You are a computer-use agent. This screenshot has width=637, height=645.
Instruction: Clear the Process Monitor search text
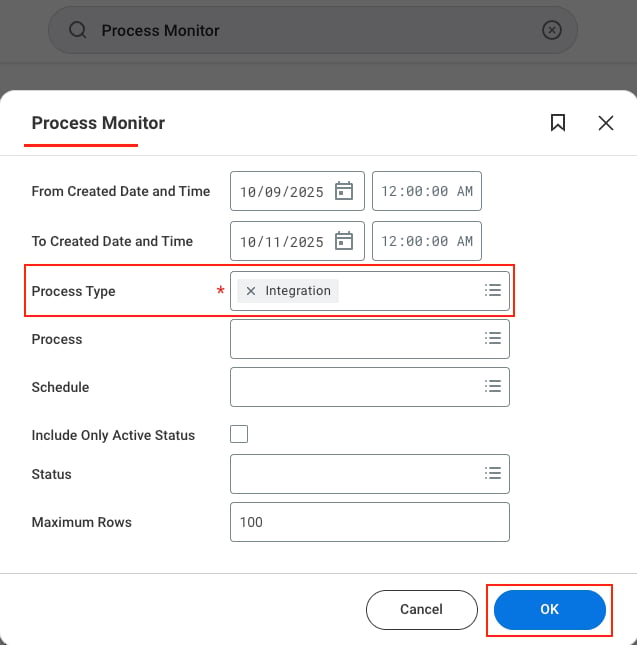[x=551, y=30]
